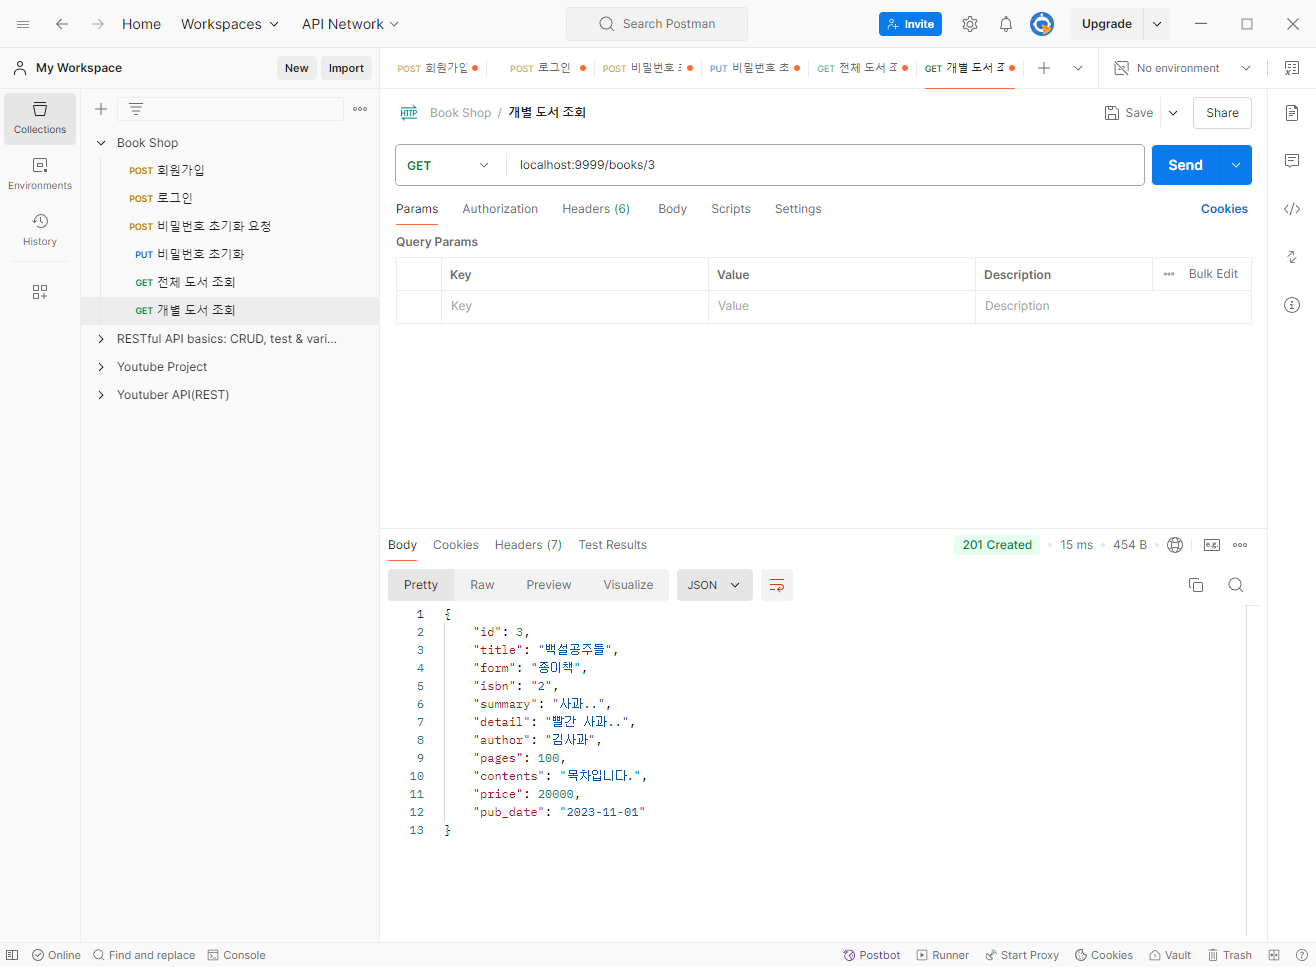Click the New button
The image size is (1316, 967).
(x=297, y=68)
